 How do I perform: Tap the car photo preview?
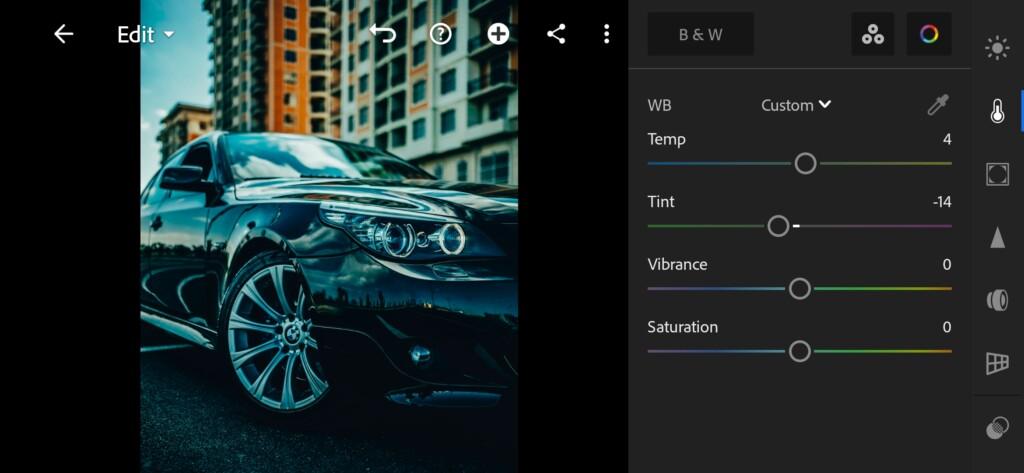[x=329, y=236]
